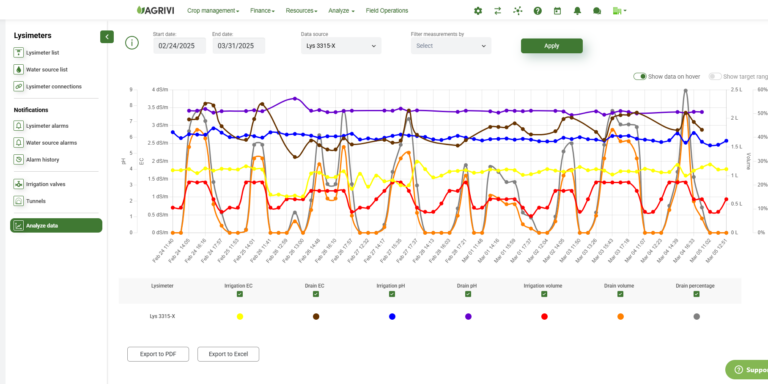
Task: Open settings gear icon in top bar
Action: [x=478, y=11]
